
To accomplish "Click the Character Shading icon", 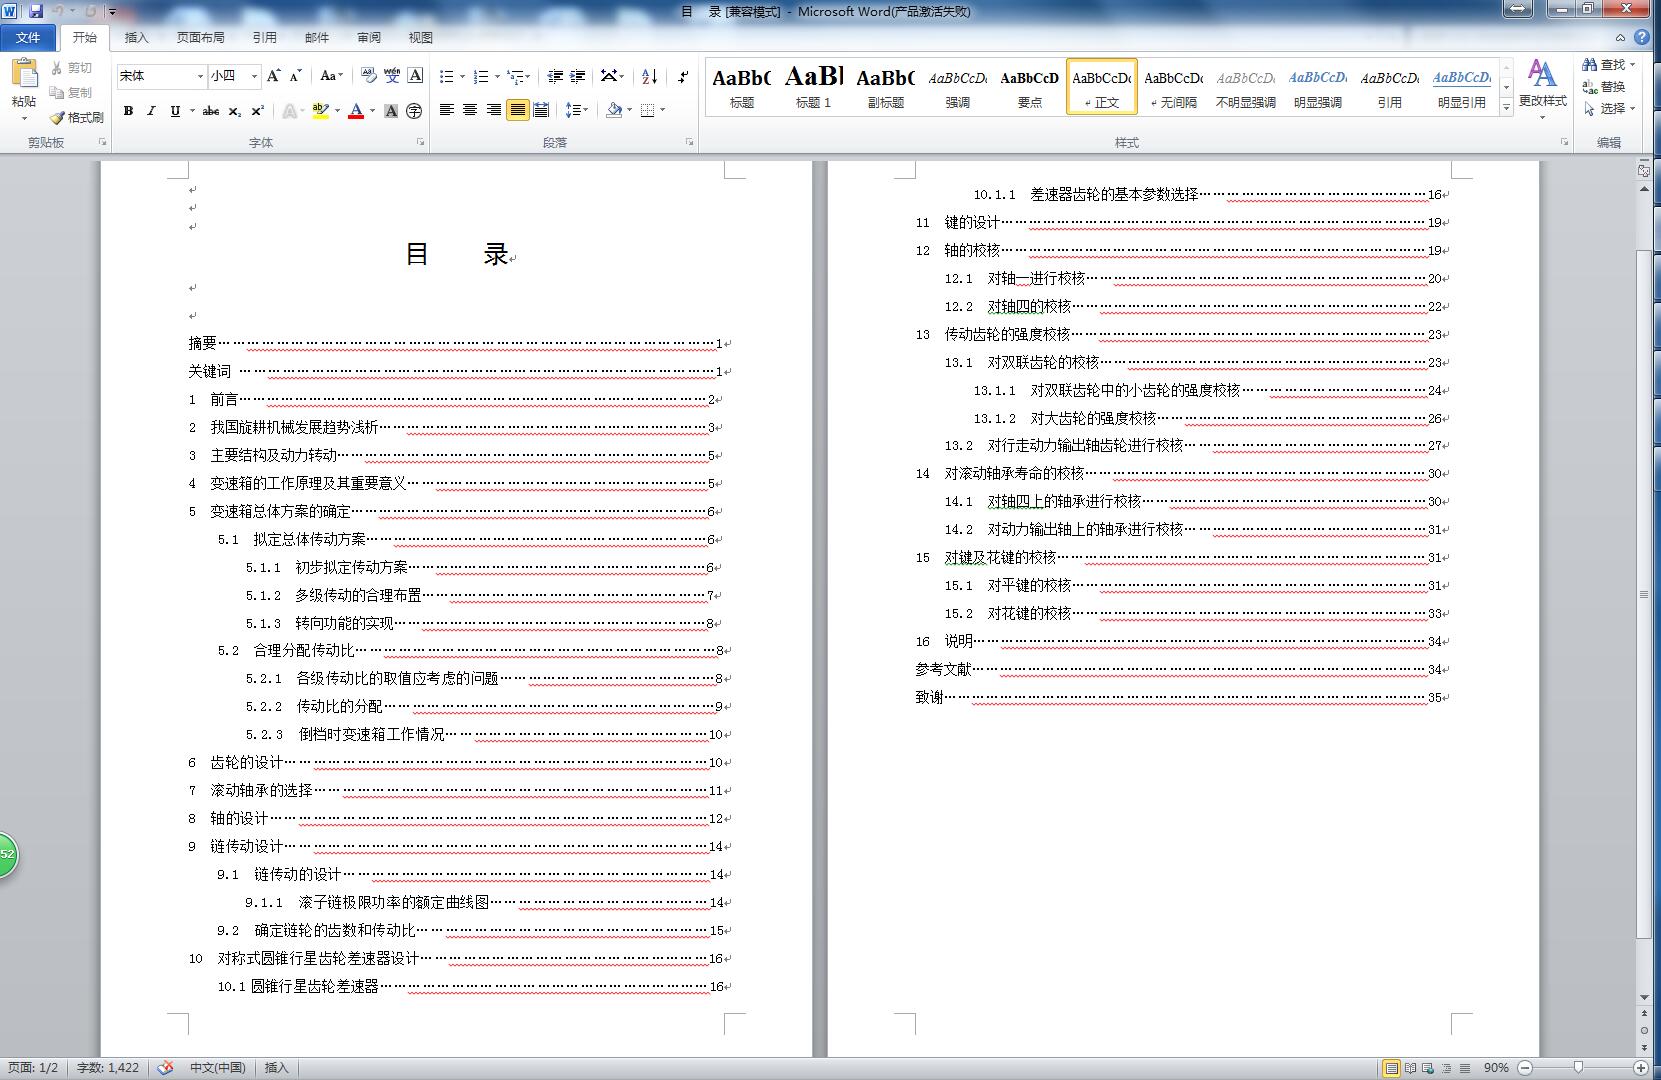I will [x=391, y=111].
